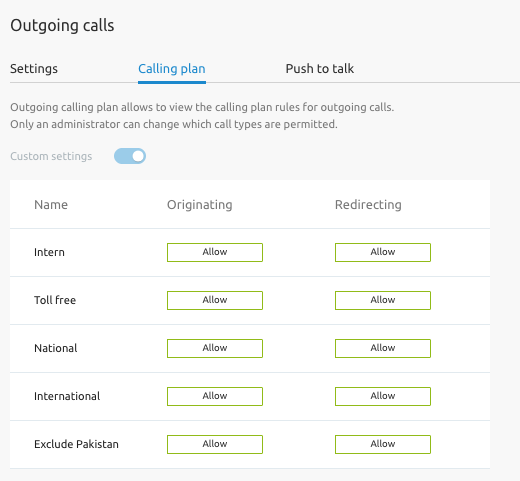Click International Originating Allow button
The height and width of the screenshot is (481, 520).
215,396
